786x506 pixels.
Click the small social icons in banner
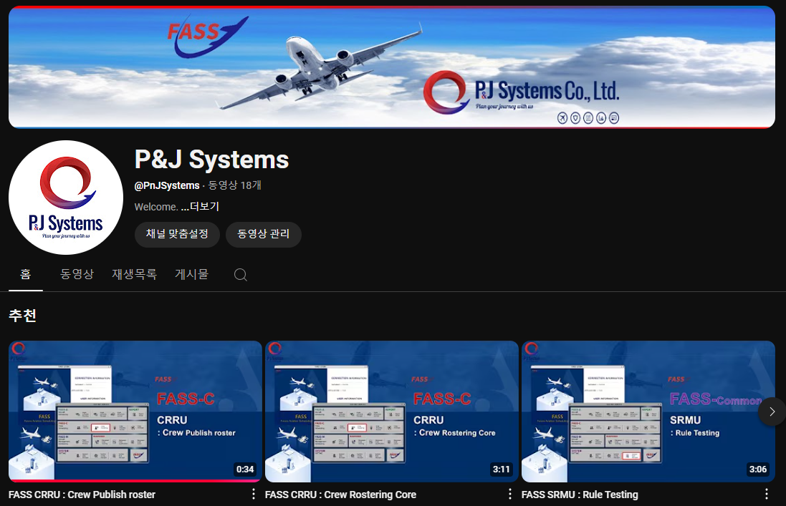pyautogui.click(x=588, y=118)
